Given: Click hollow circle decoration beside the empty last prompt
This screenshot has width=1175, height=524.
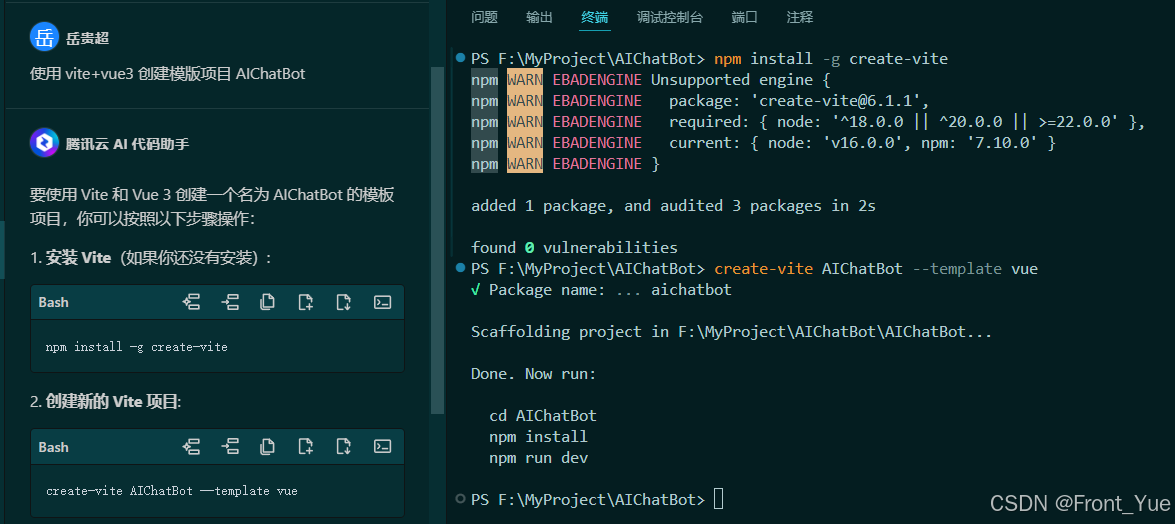Looking at the screenshot, I should [x=459, y=499].
